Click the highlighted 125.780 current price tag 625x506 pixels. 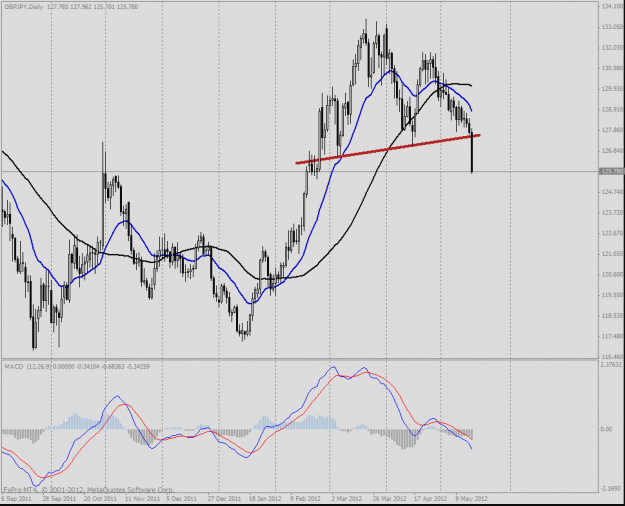pos(611,171)
